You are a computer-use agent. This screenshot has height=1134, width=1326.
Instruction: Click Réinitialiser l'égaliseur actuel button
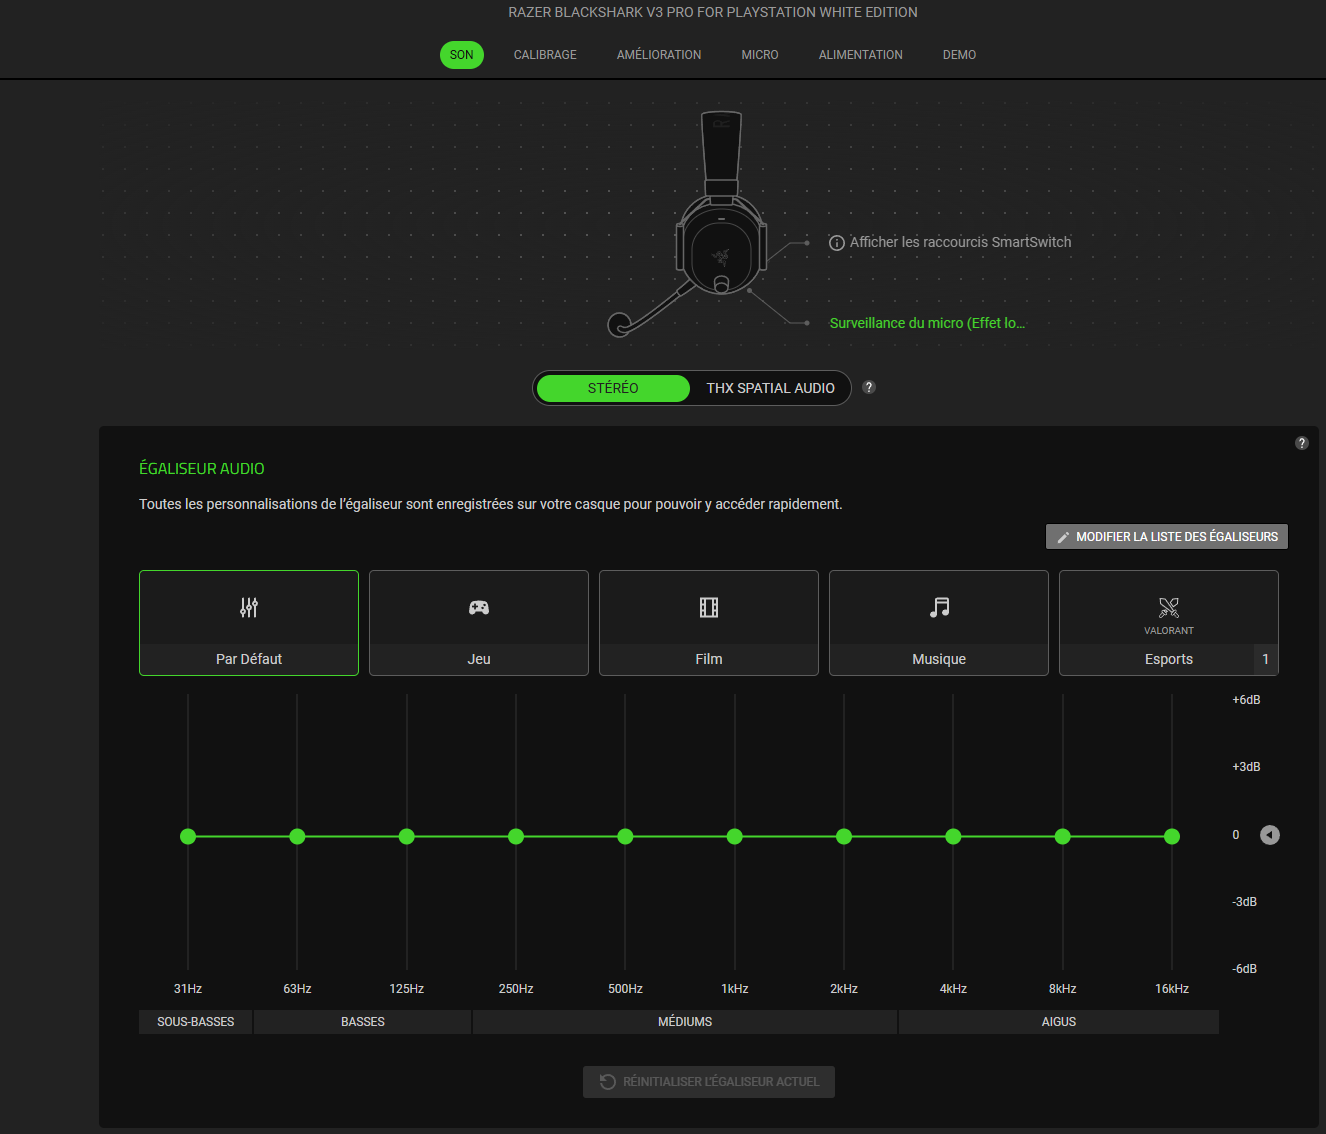coord(709,1082)
